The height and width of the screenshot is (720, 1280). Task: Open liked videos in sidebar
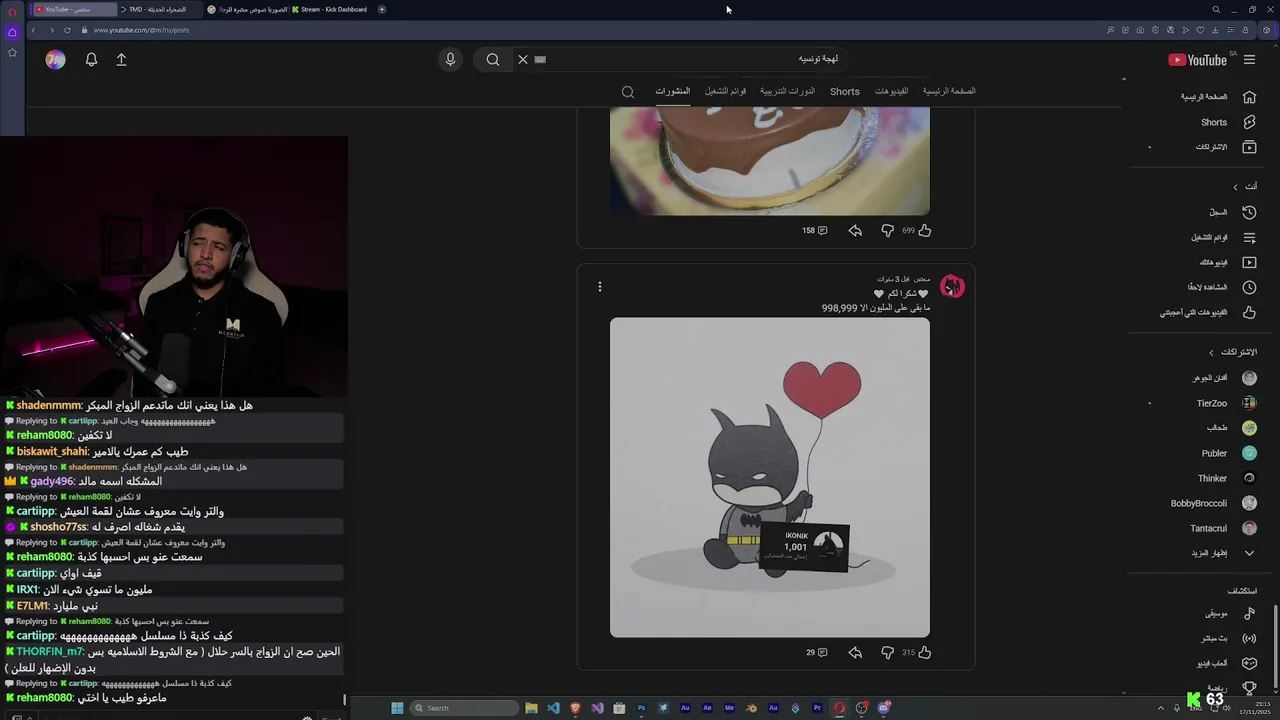(x=1208, y=312)
